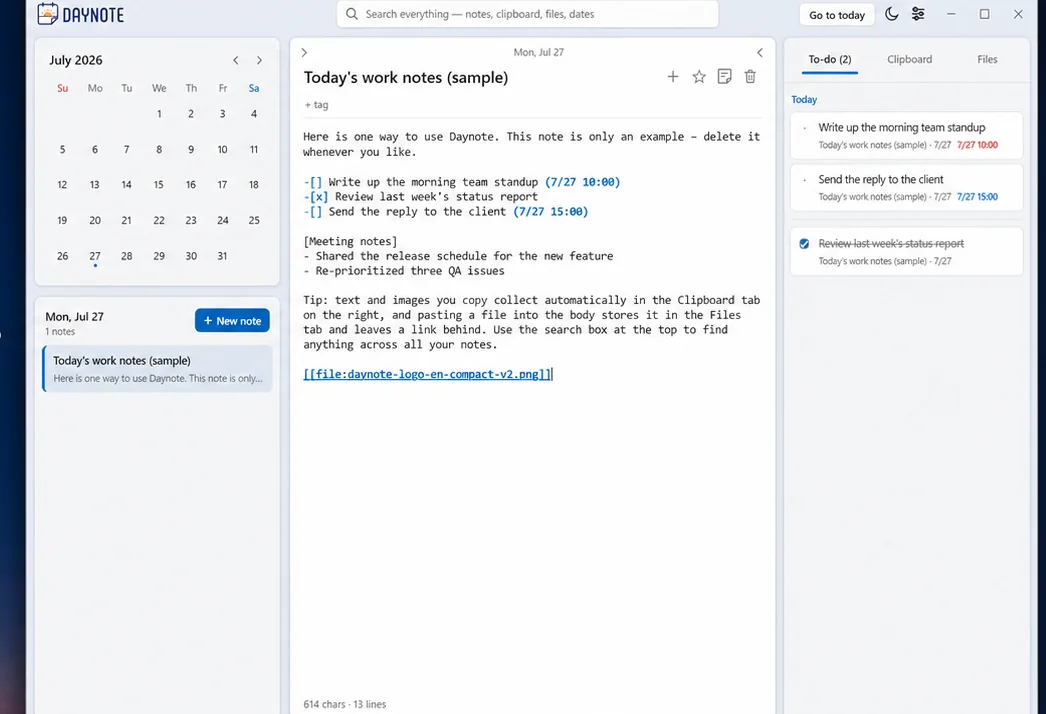Collapse the right panel chevron
Image resolution: width=1046 pixels, height=714 pixels.
click(760, 52)
